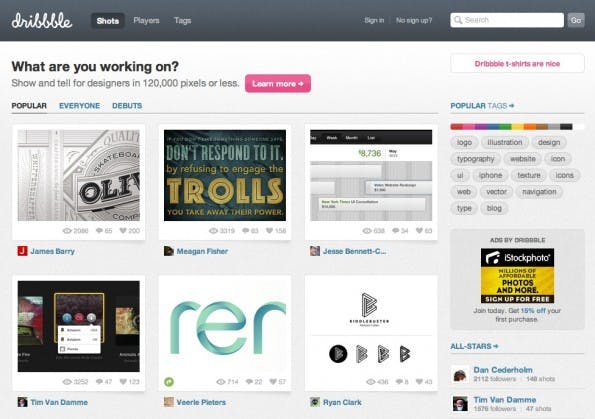
Task: Click the magnifier icon in search box
Action: 458,20
